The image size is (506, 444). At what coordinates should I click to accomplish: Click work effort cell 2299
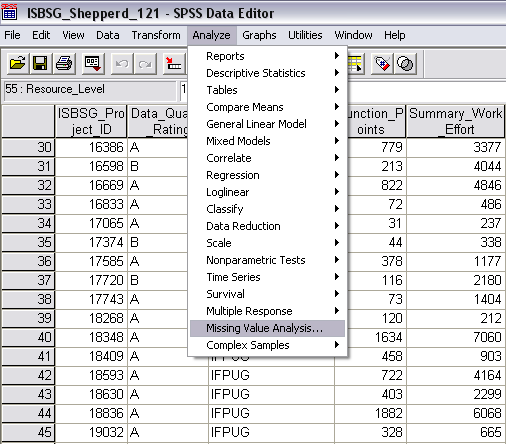(456, 394)
